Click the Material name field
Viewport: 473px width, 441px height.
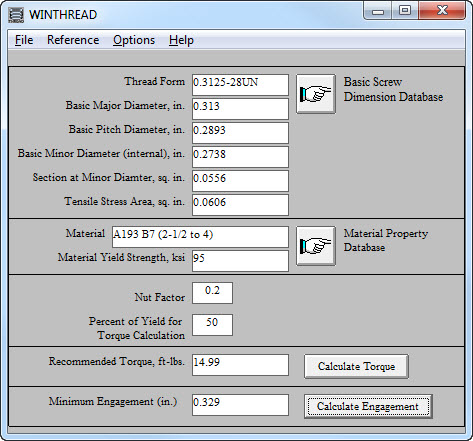pos(200,237)
